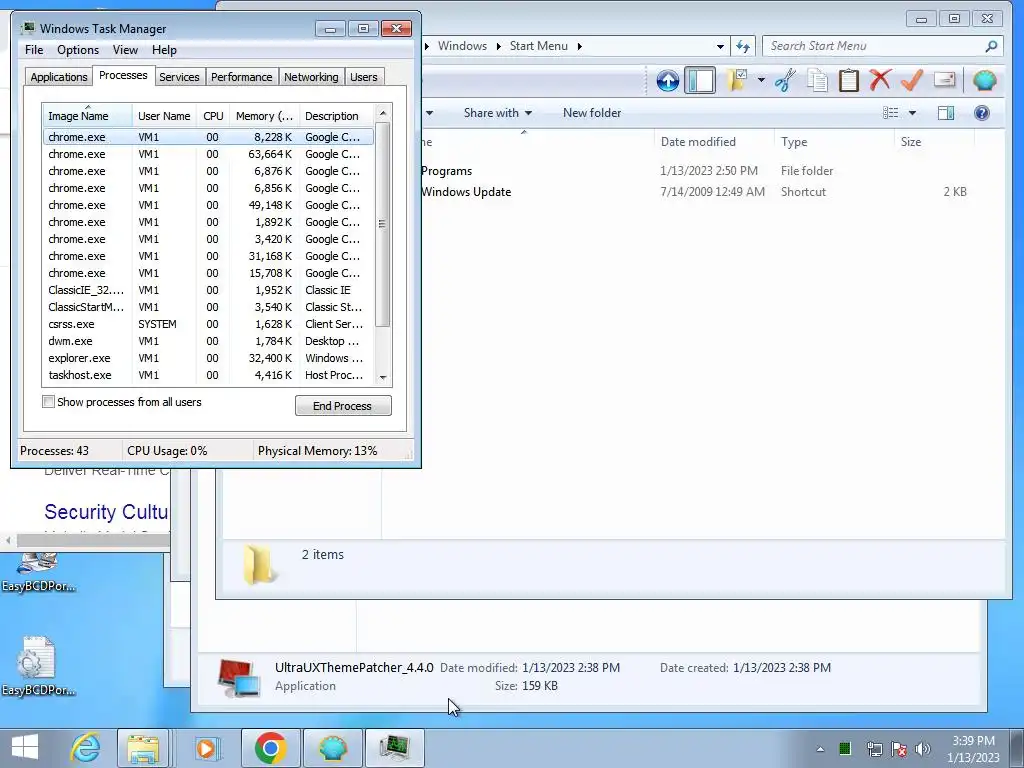1024x768 pixels.
Task: Toggle the preview pane icon
Action: coord(946,113)
